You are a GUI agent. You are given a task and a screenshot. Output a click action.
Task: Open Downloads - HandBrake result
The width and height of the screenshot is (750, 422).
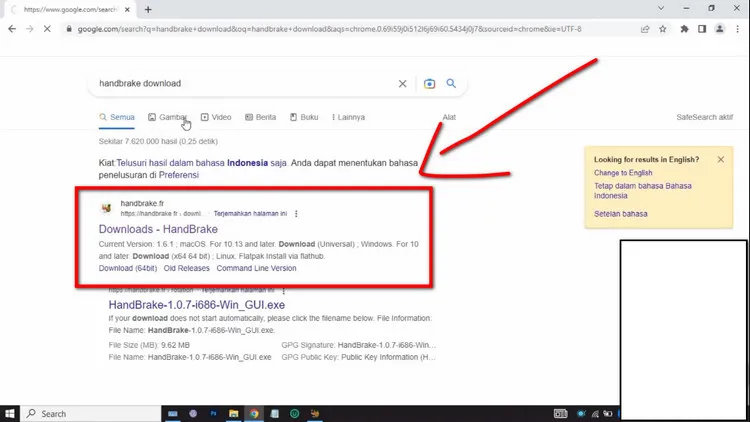158,229
